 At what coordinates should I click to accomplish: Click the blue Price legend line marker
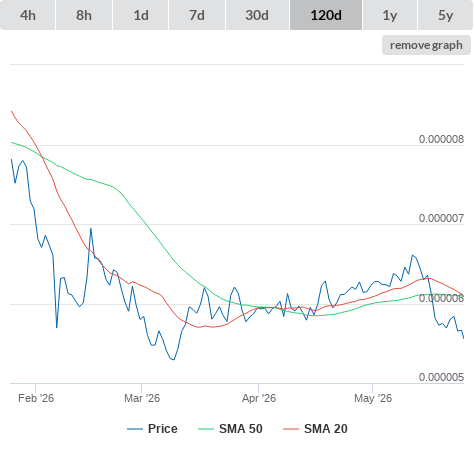pyautogui.click(x=135, y=429)
